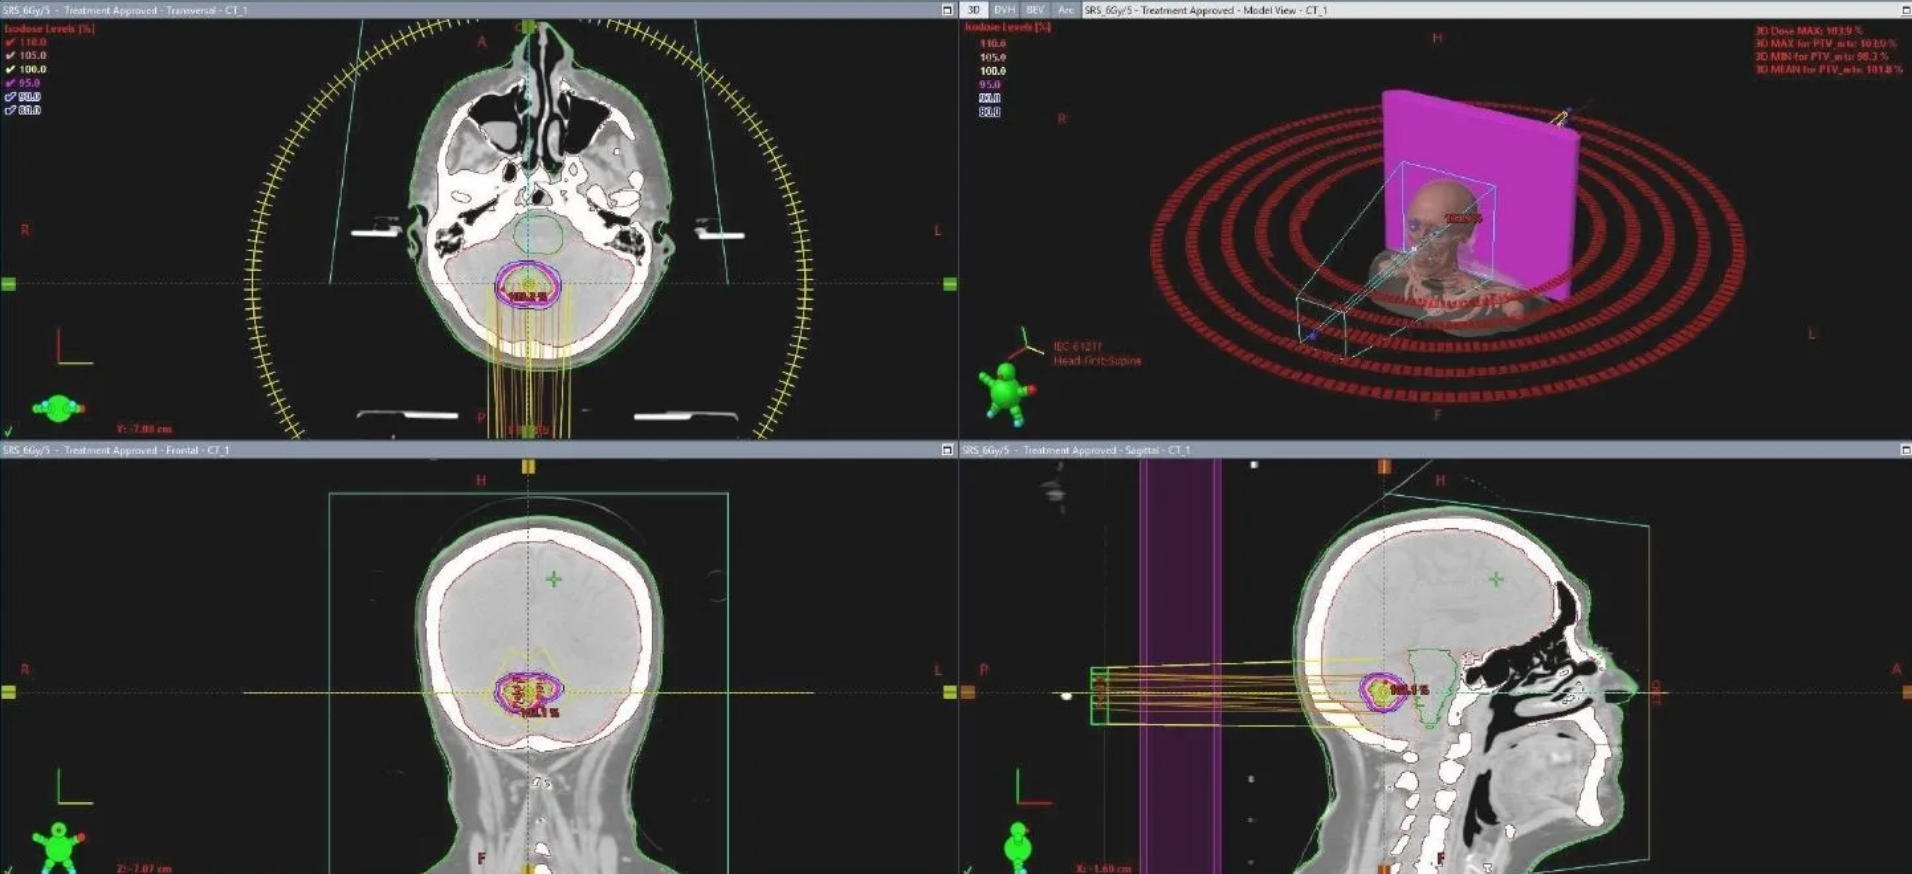Toggle the 100.0 isodose level checkmark
The width and height of the screenshot is (1912, 874).
pyautogui.click(x=10, y=69)
